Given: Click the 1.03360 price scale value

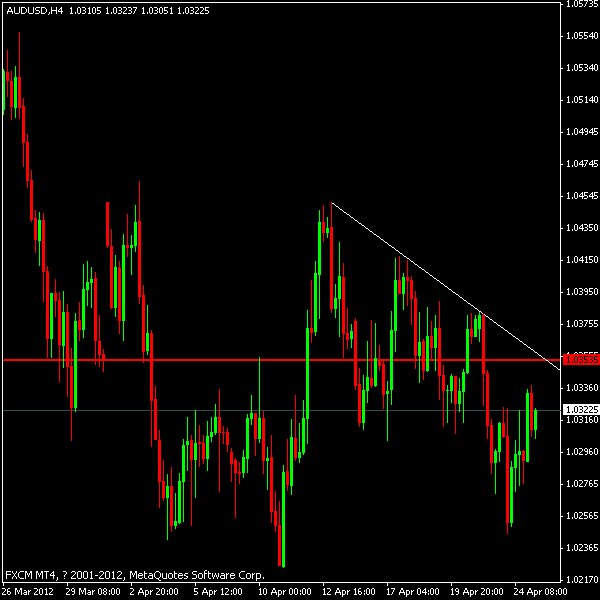Looking at the screenshot, I should 582,388.
